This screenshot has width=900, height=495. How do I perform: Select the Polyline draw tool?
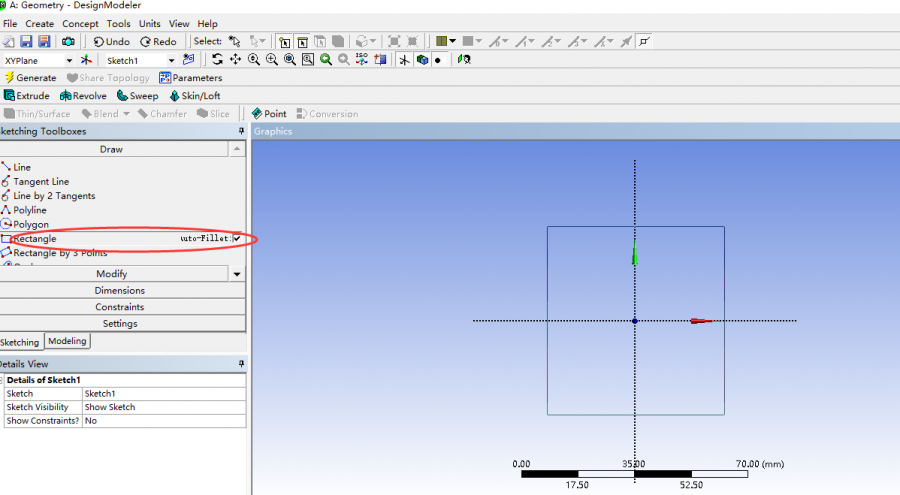[29, 210]
